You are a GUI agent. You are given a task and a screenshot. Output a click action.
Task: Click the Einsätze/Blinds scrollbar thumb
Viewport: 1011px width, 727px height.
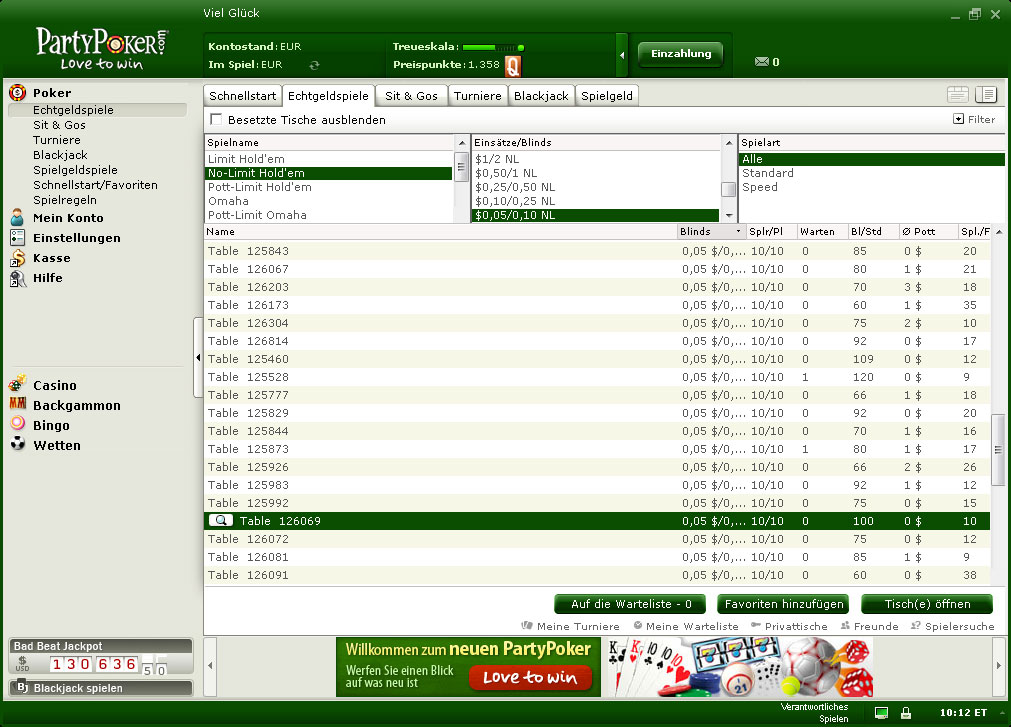point(729,189)
